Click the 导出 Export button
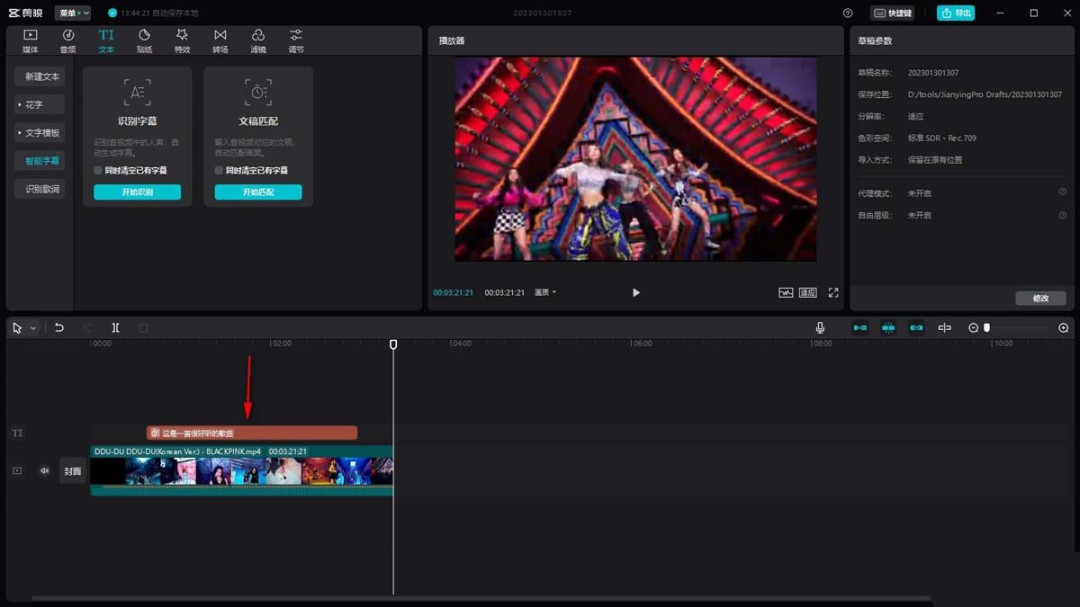This screenshot has width=1080, height=607. [956, 12]
